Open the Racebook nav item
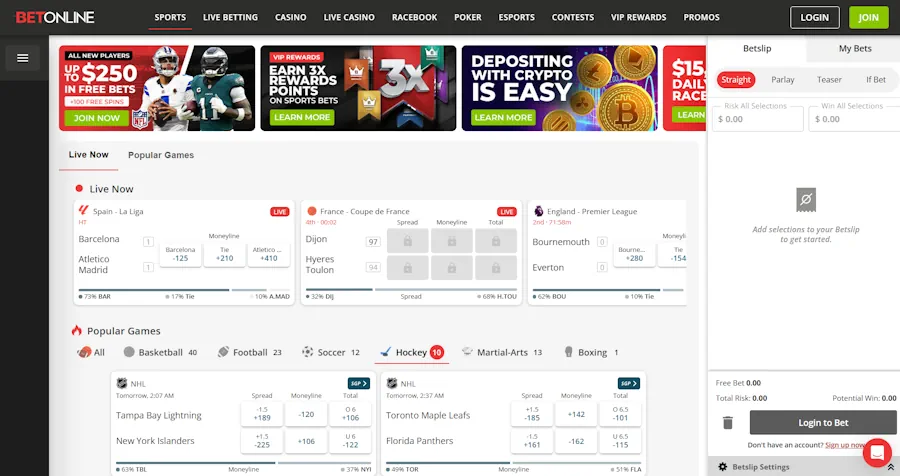 coord(414,17)
